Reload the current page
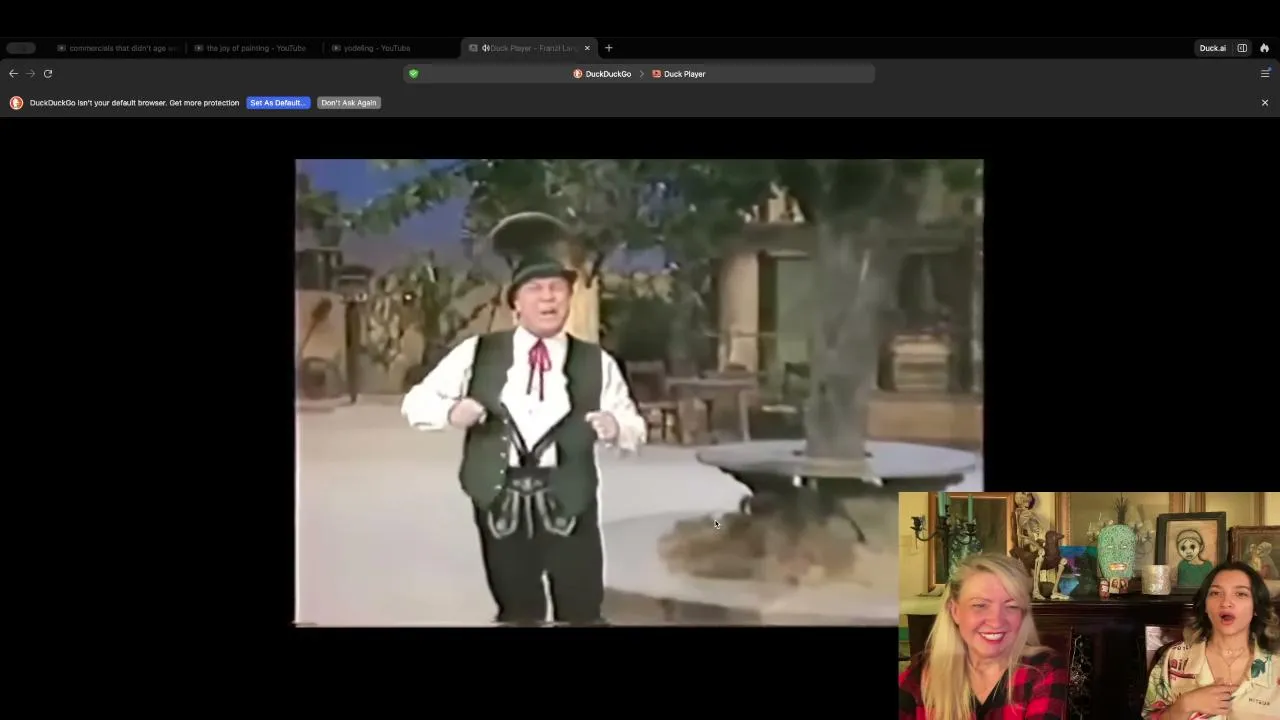Viewport: 1280px width, 720px height. [x=48, y=73]
